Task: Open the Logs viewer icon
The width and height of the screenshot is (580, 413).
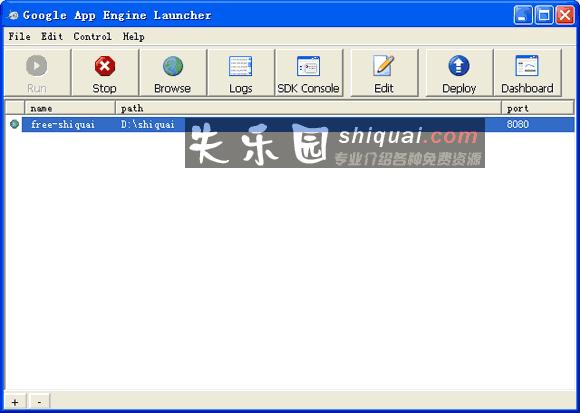Action: pos(240,67)
